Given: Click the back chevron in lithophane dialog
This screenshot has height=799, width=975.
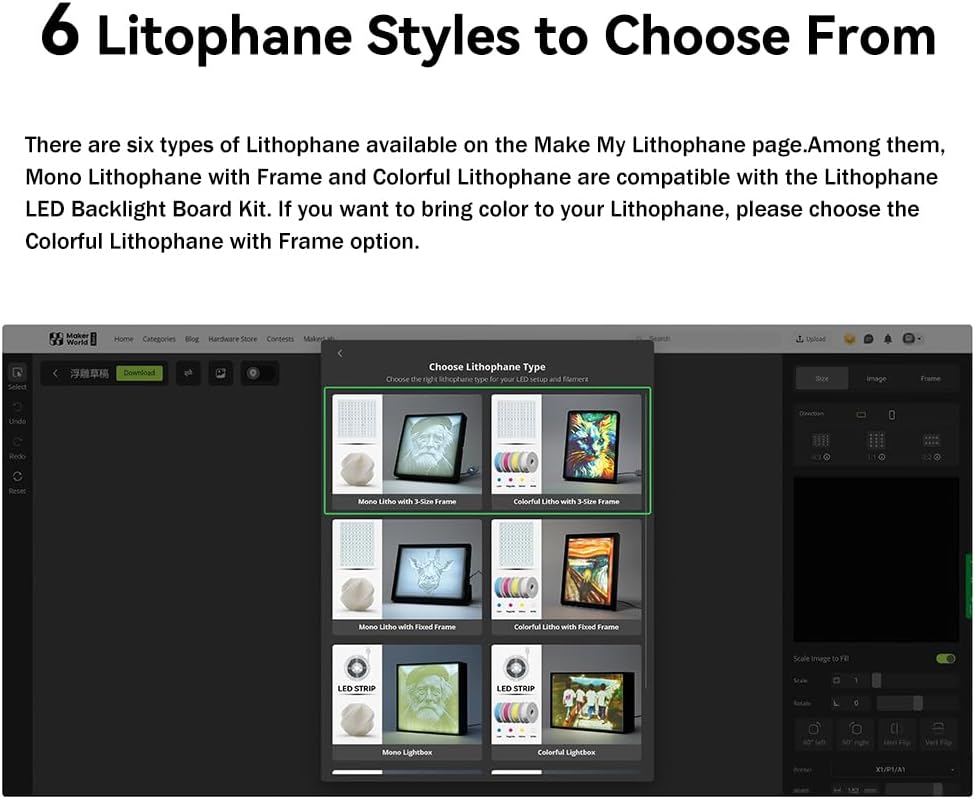Looking at the screenshot, I should (x=340, y=353).
